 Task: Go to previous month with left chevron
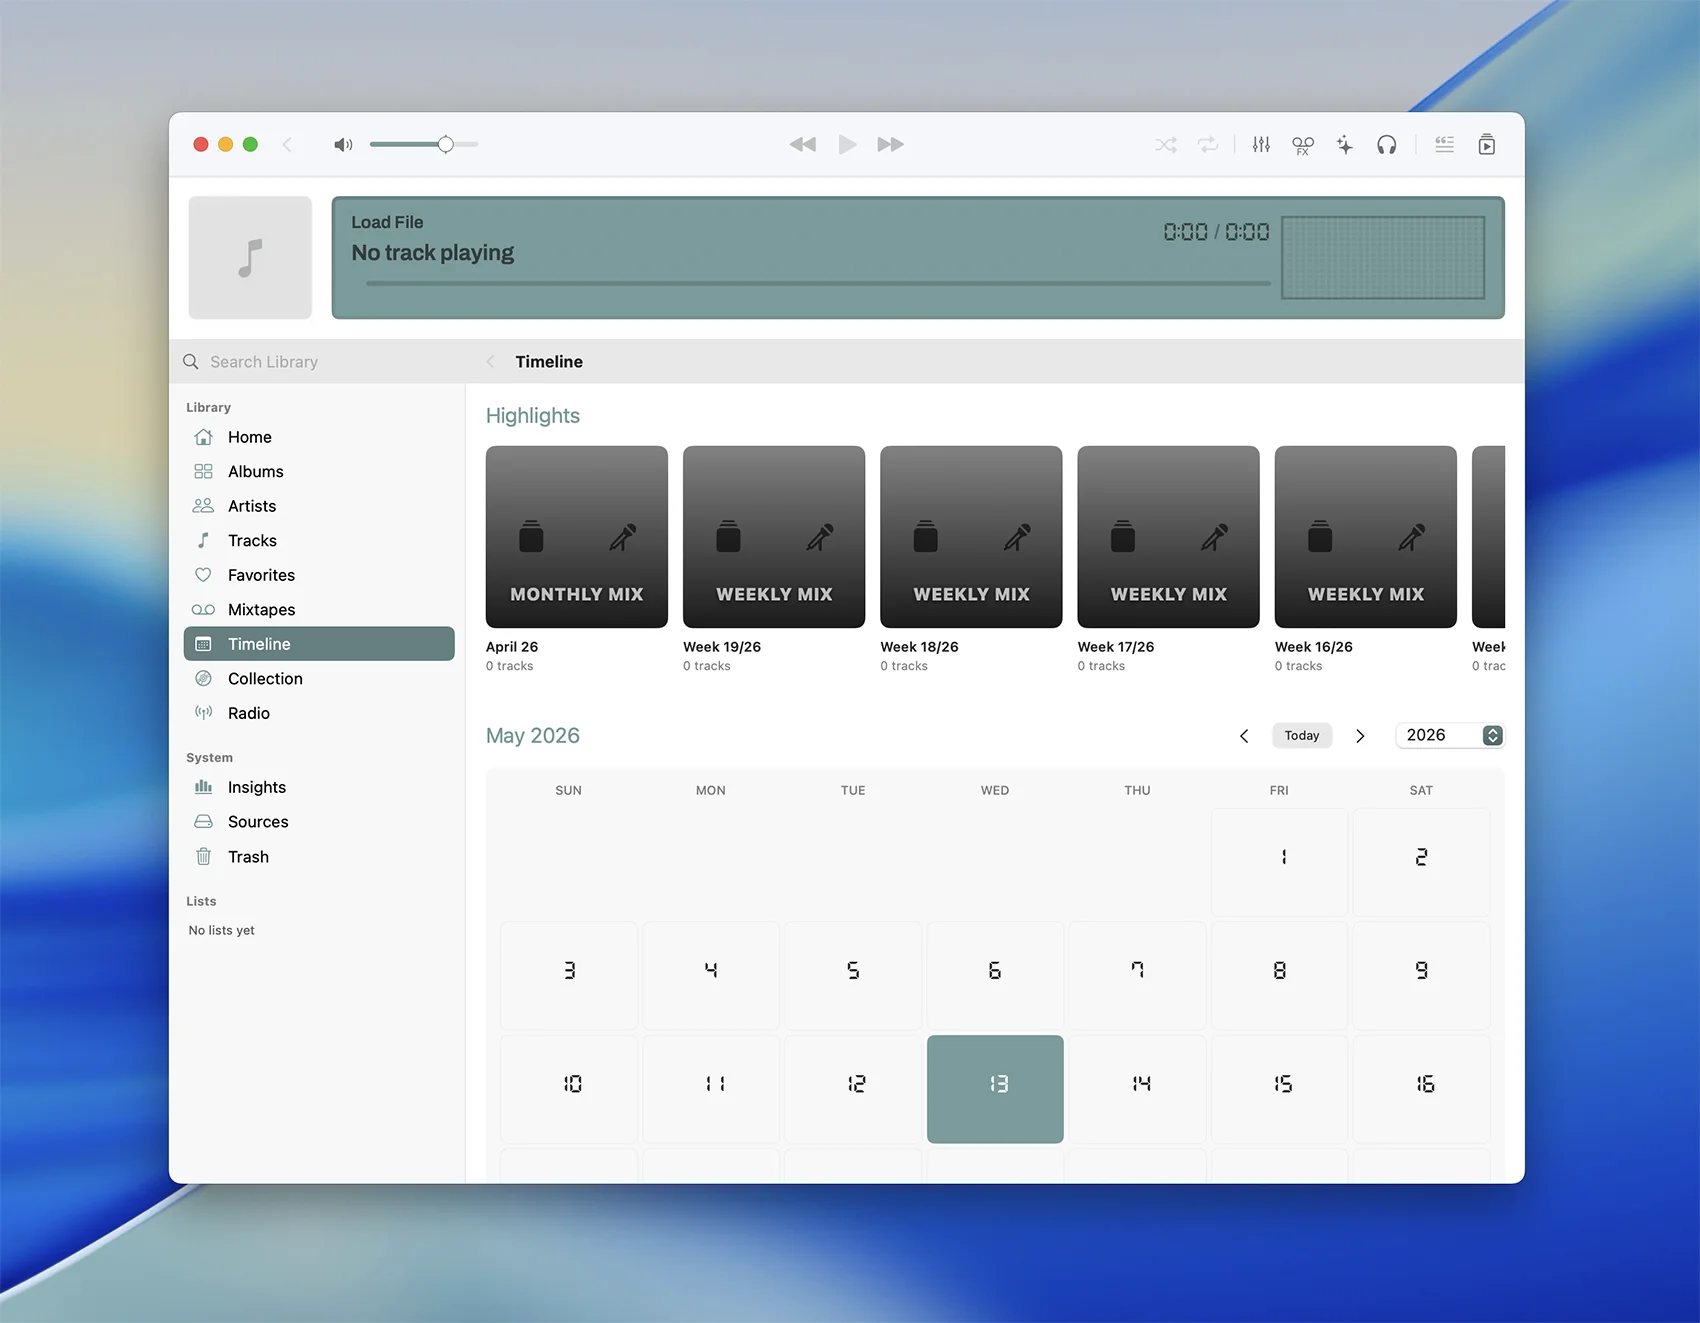[1244, 736]
